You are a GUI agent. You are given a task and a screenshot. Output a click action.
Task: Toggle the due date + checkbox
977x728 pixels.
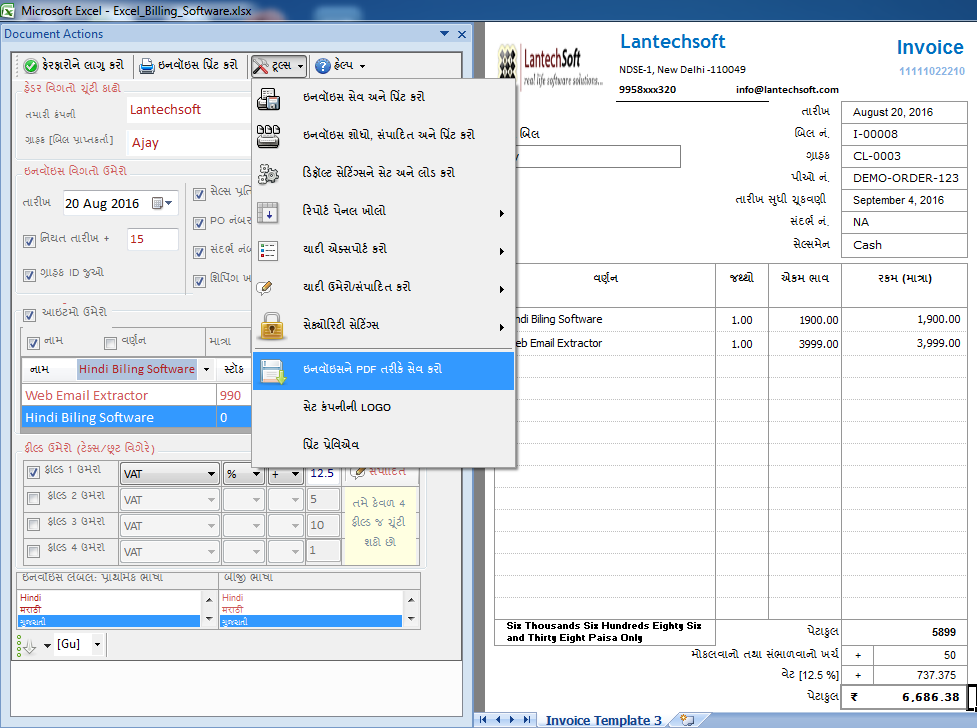(x=29, y=241)
